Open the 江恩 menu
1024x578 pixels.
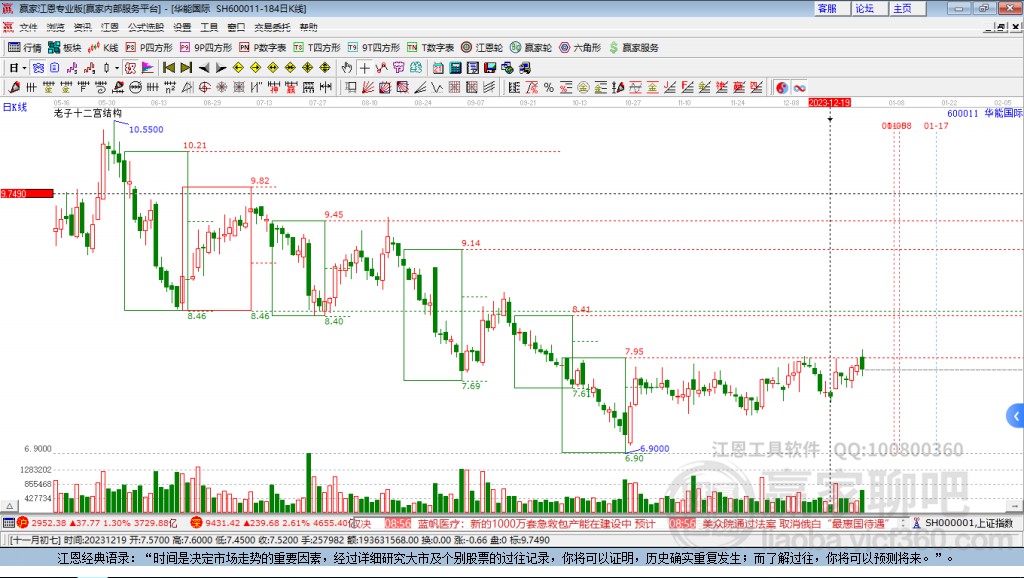pyautogui.click(x=110, y=27)
